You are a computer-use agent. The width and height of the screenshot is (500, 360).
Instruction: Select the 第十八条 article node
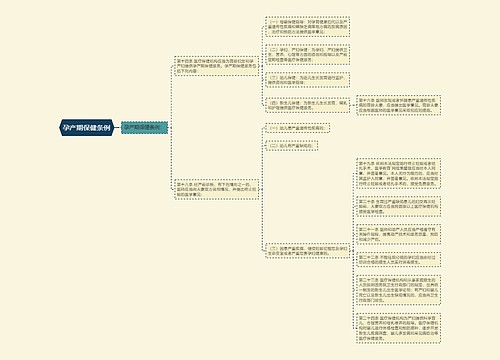tap(217, 189)
